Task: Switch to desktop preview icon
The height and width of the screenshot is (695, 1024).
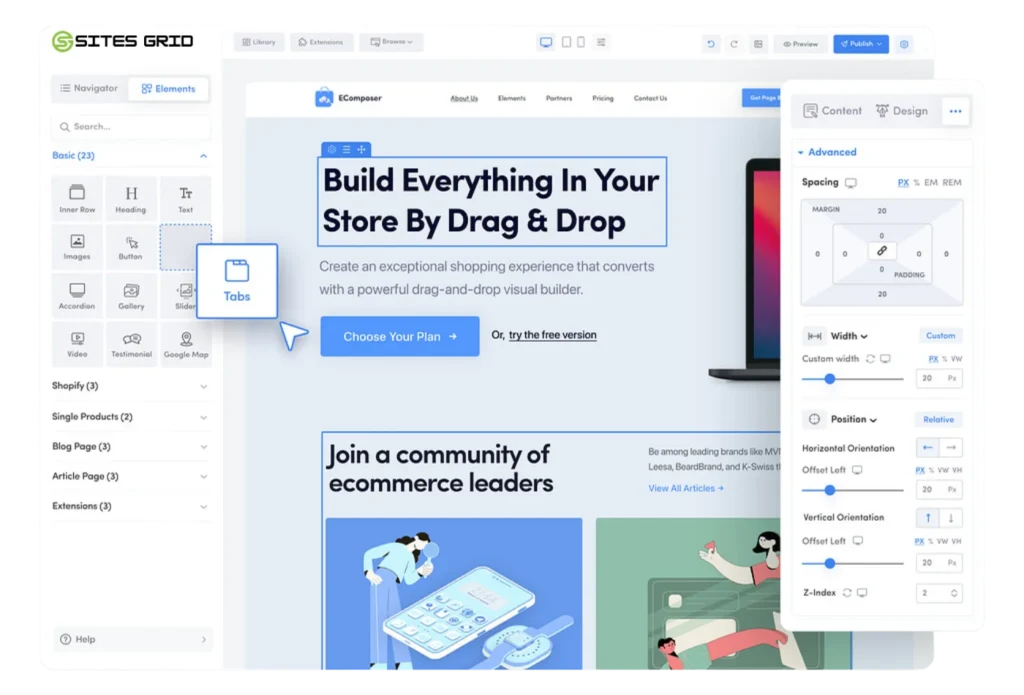Action: [x=546, y=43]
